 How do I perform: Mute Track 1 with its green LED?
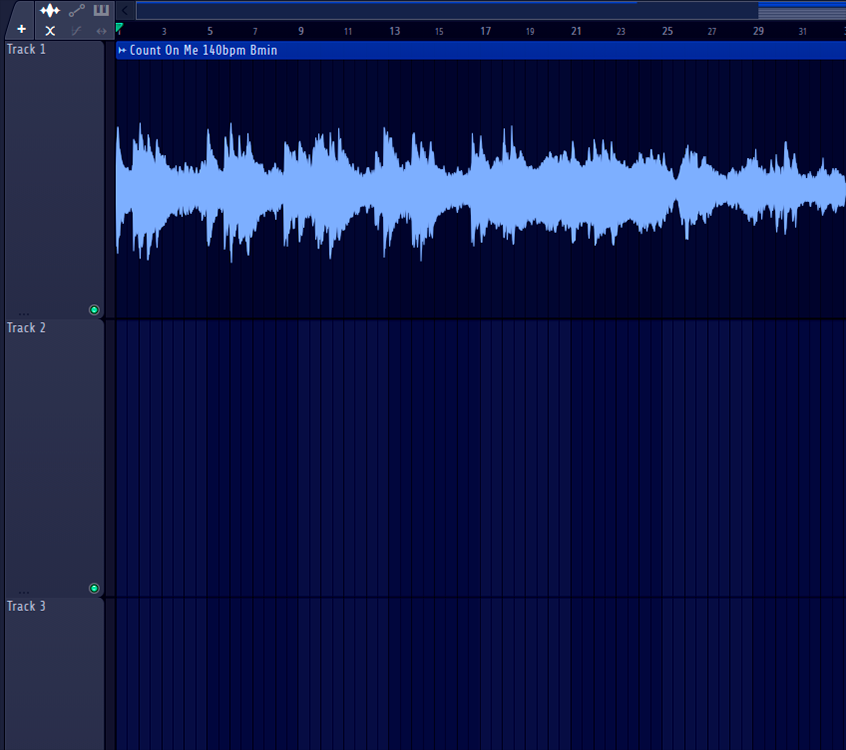pyautogui.click(x=94, y=310)
